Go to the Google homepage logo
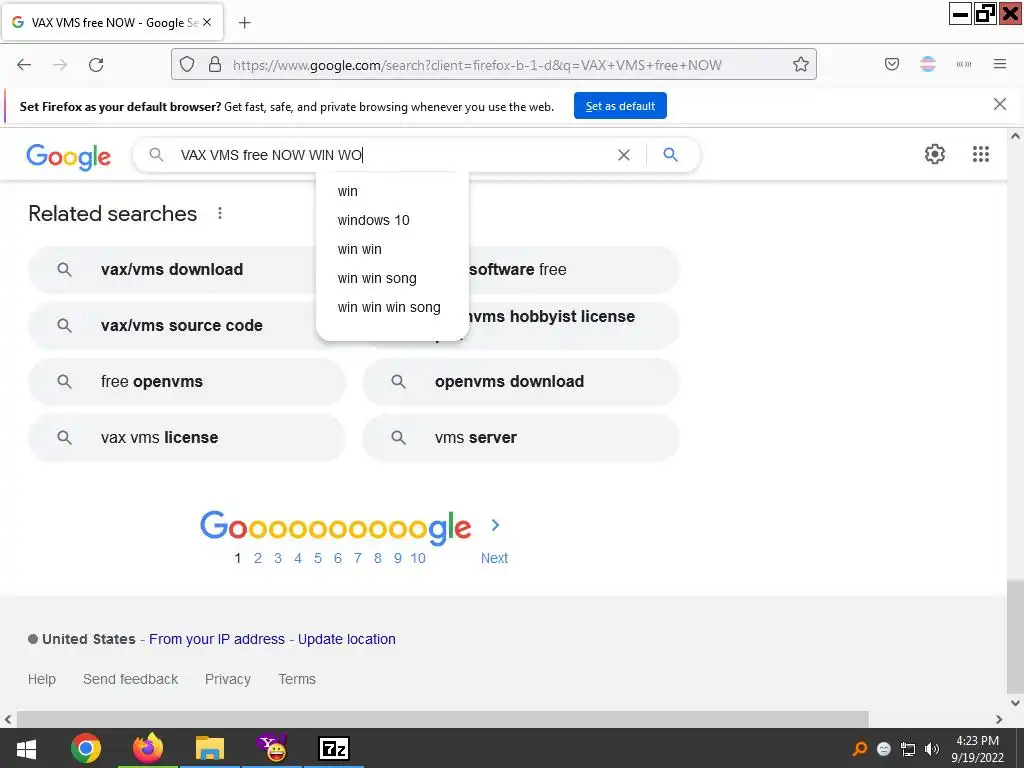This screenshot has height=768, width=1024. coord(69,157)
